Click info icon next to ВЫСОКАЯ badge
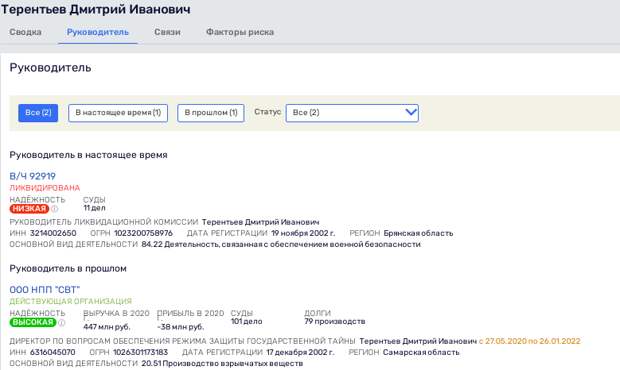The image size is (620, 370). pos(62,323)
